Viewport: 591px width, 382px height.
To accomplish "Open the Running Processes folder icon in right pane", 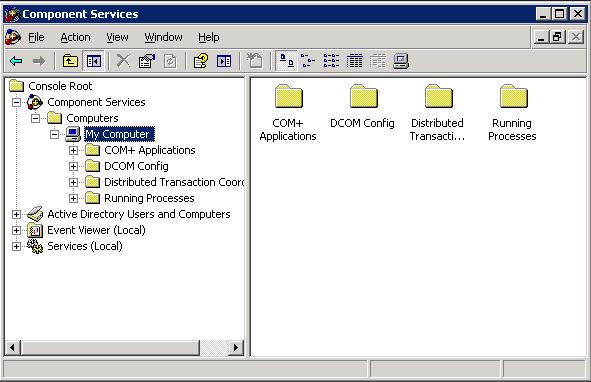I will coord(513,97).
